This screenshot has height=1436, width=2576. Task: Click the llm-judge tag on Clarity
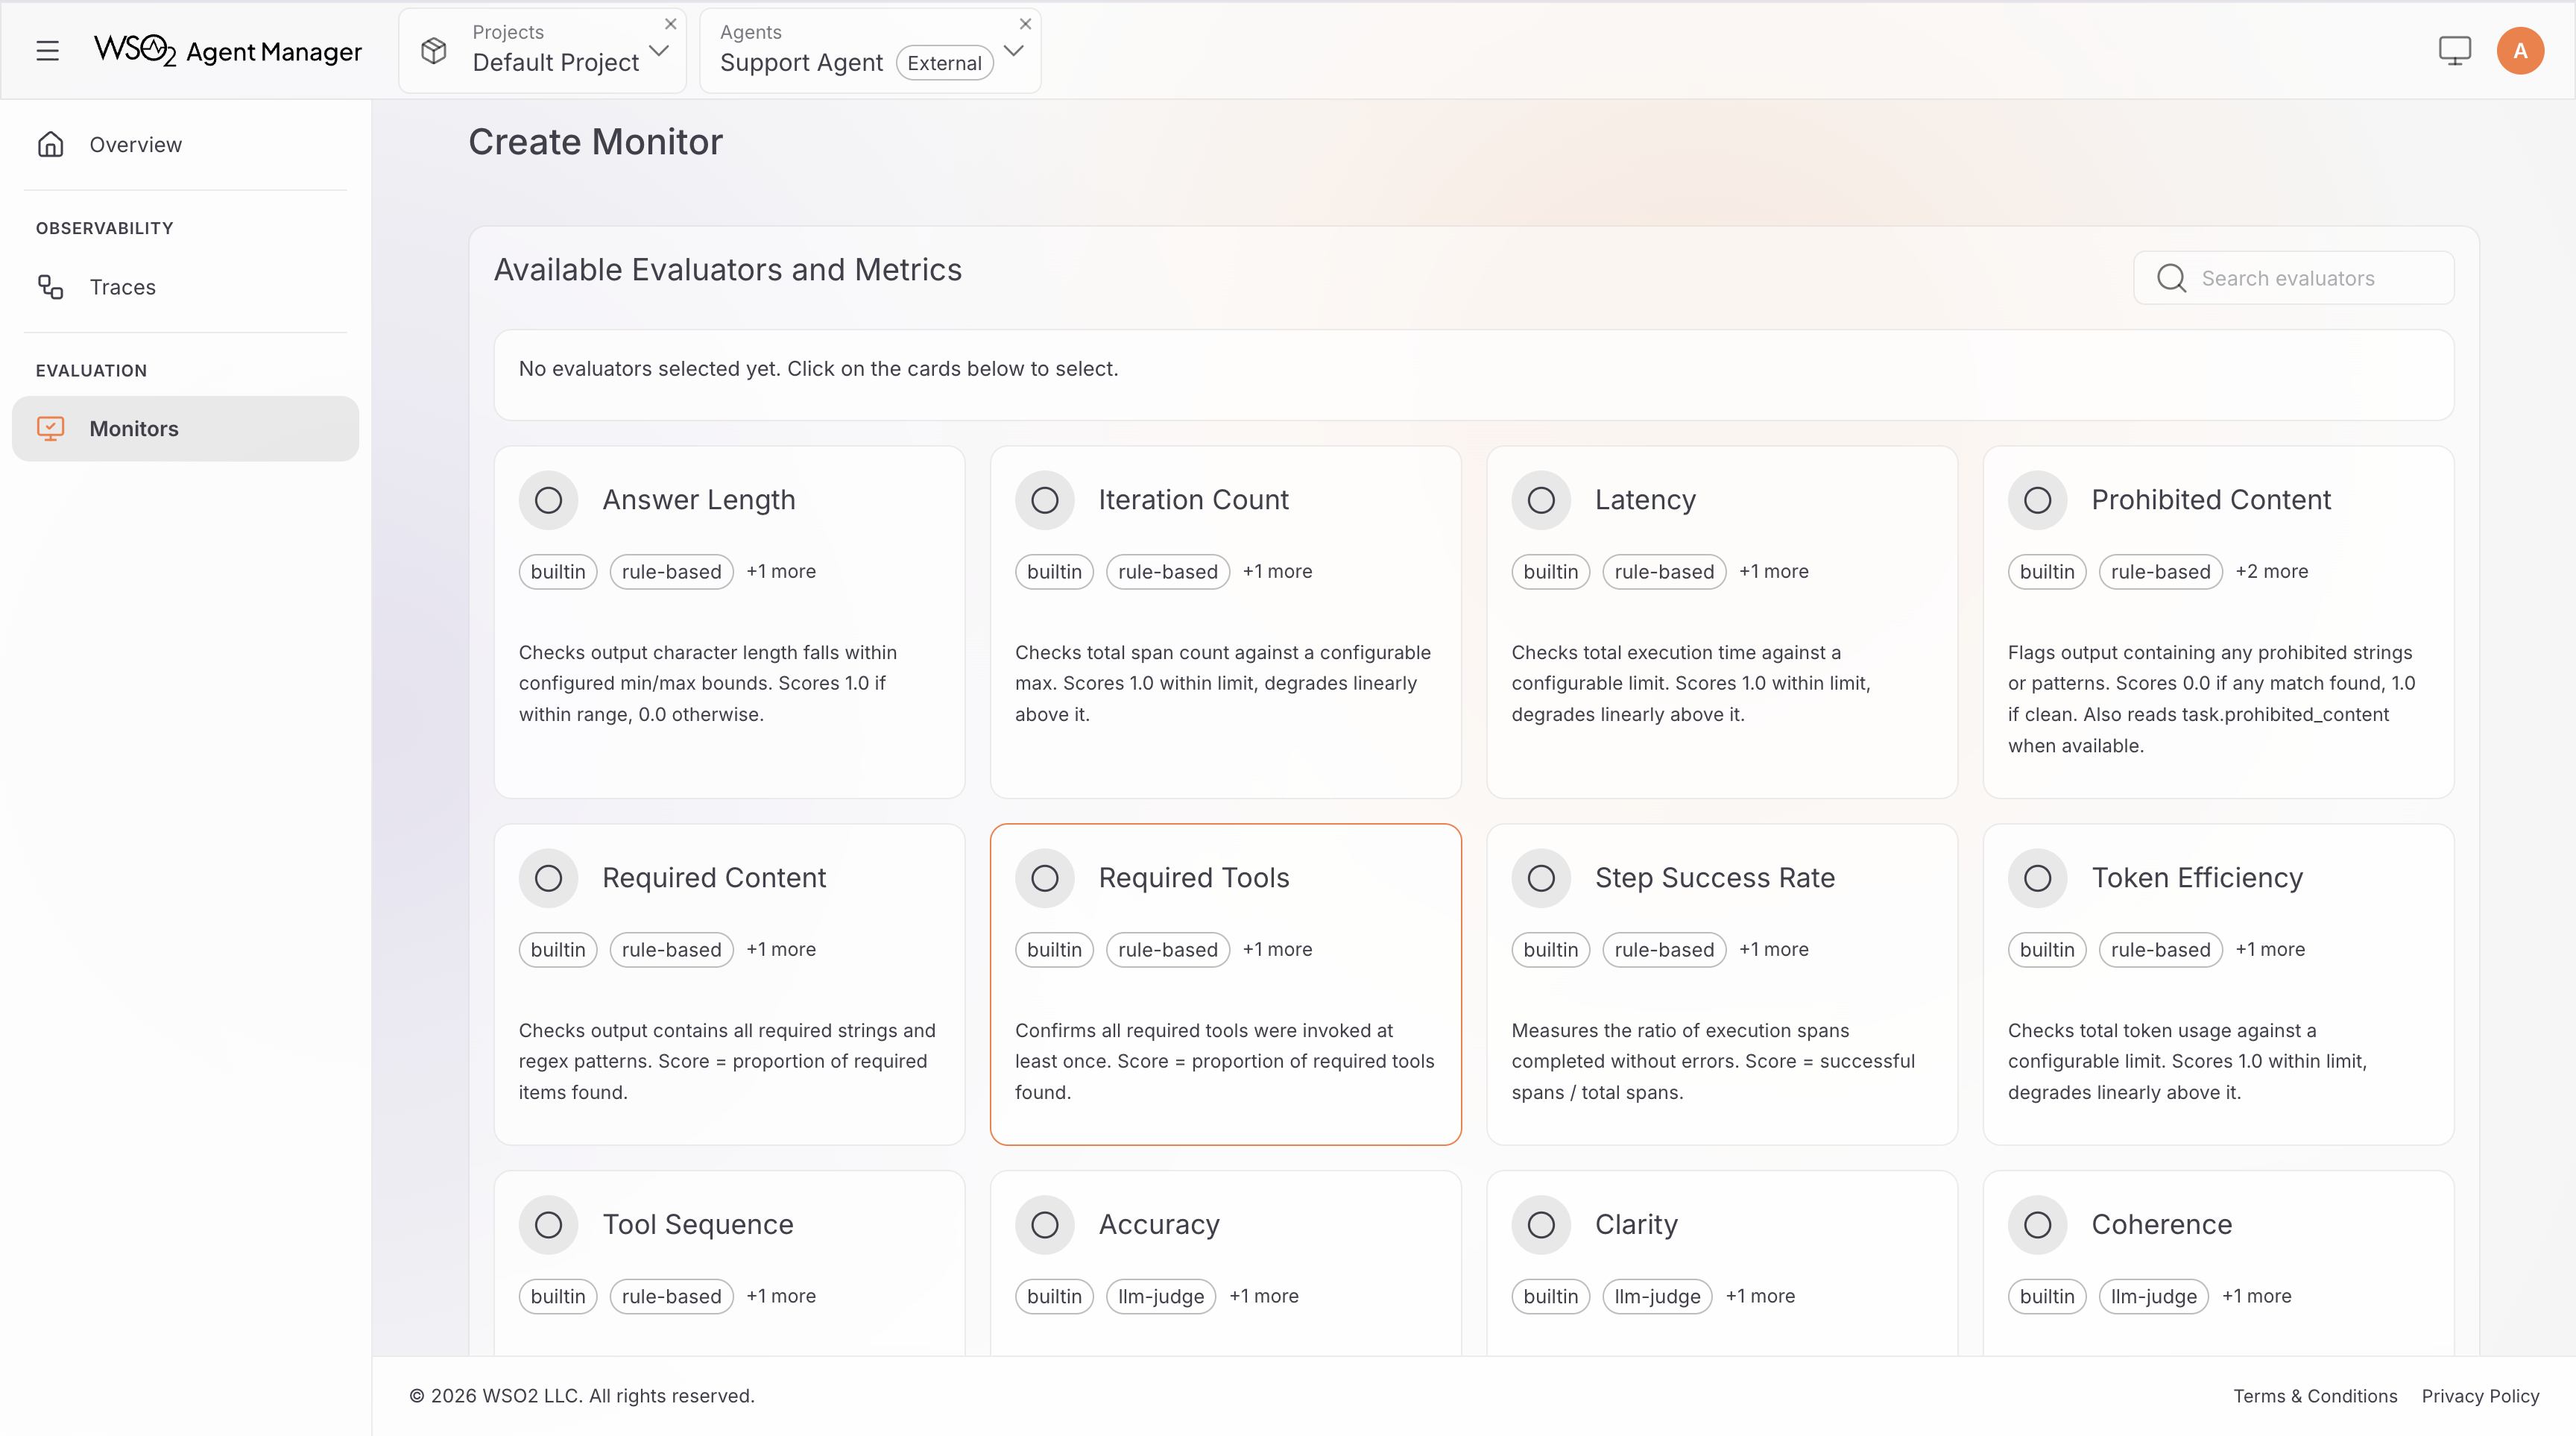click(x=1657, y=1297)
